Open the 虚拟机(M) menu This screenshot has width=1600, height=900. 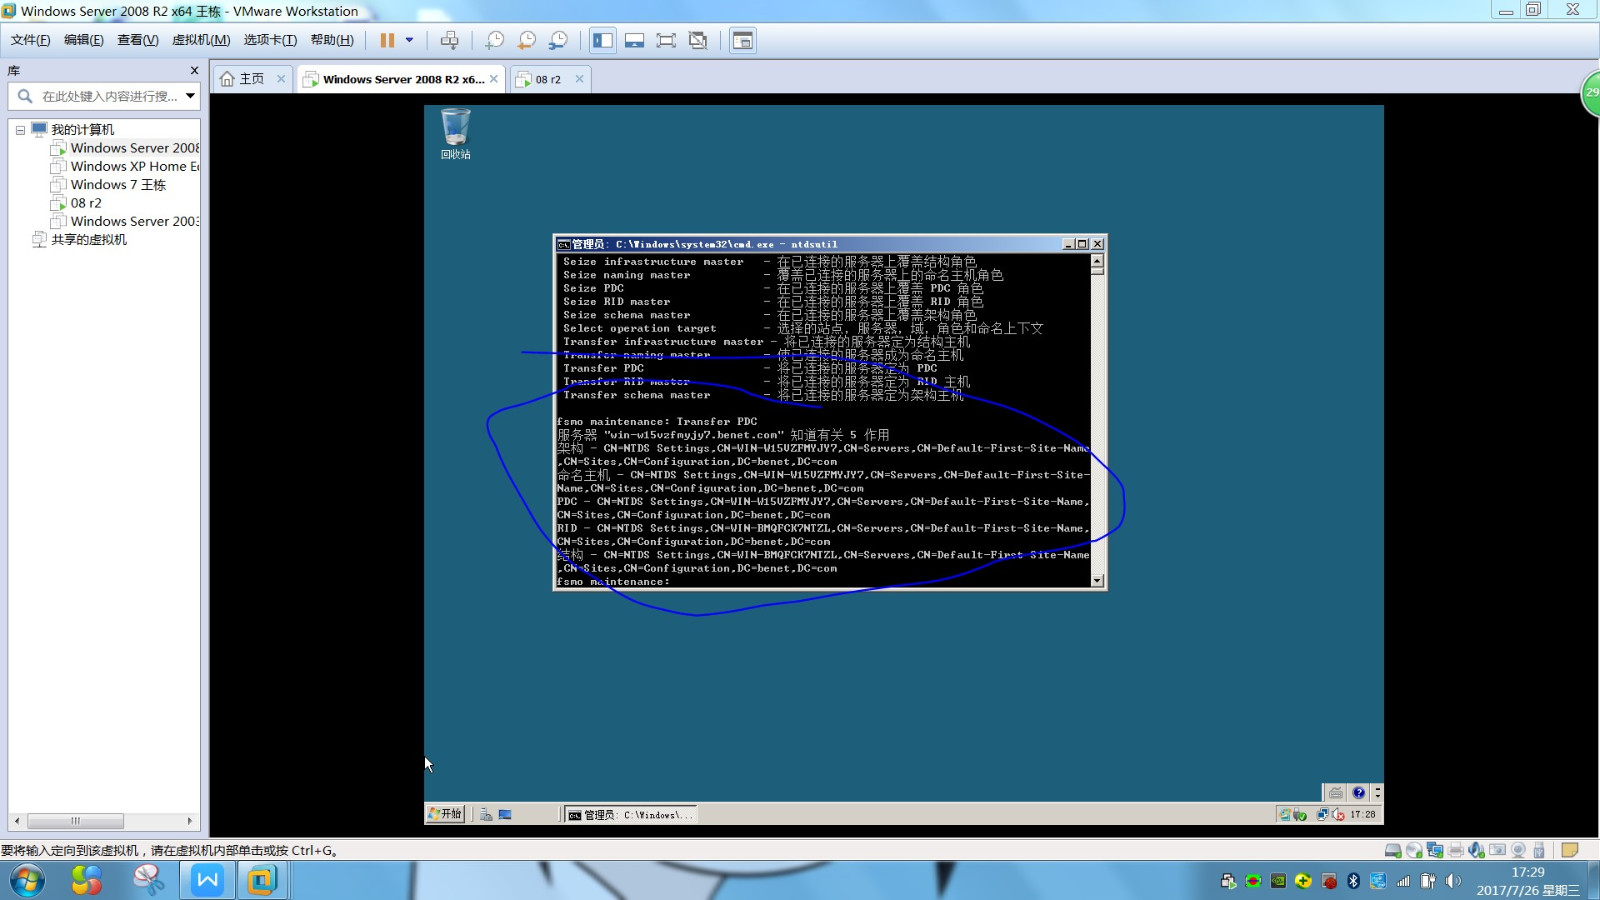point(201,40)
